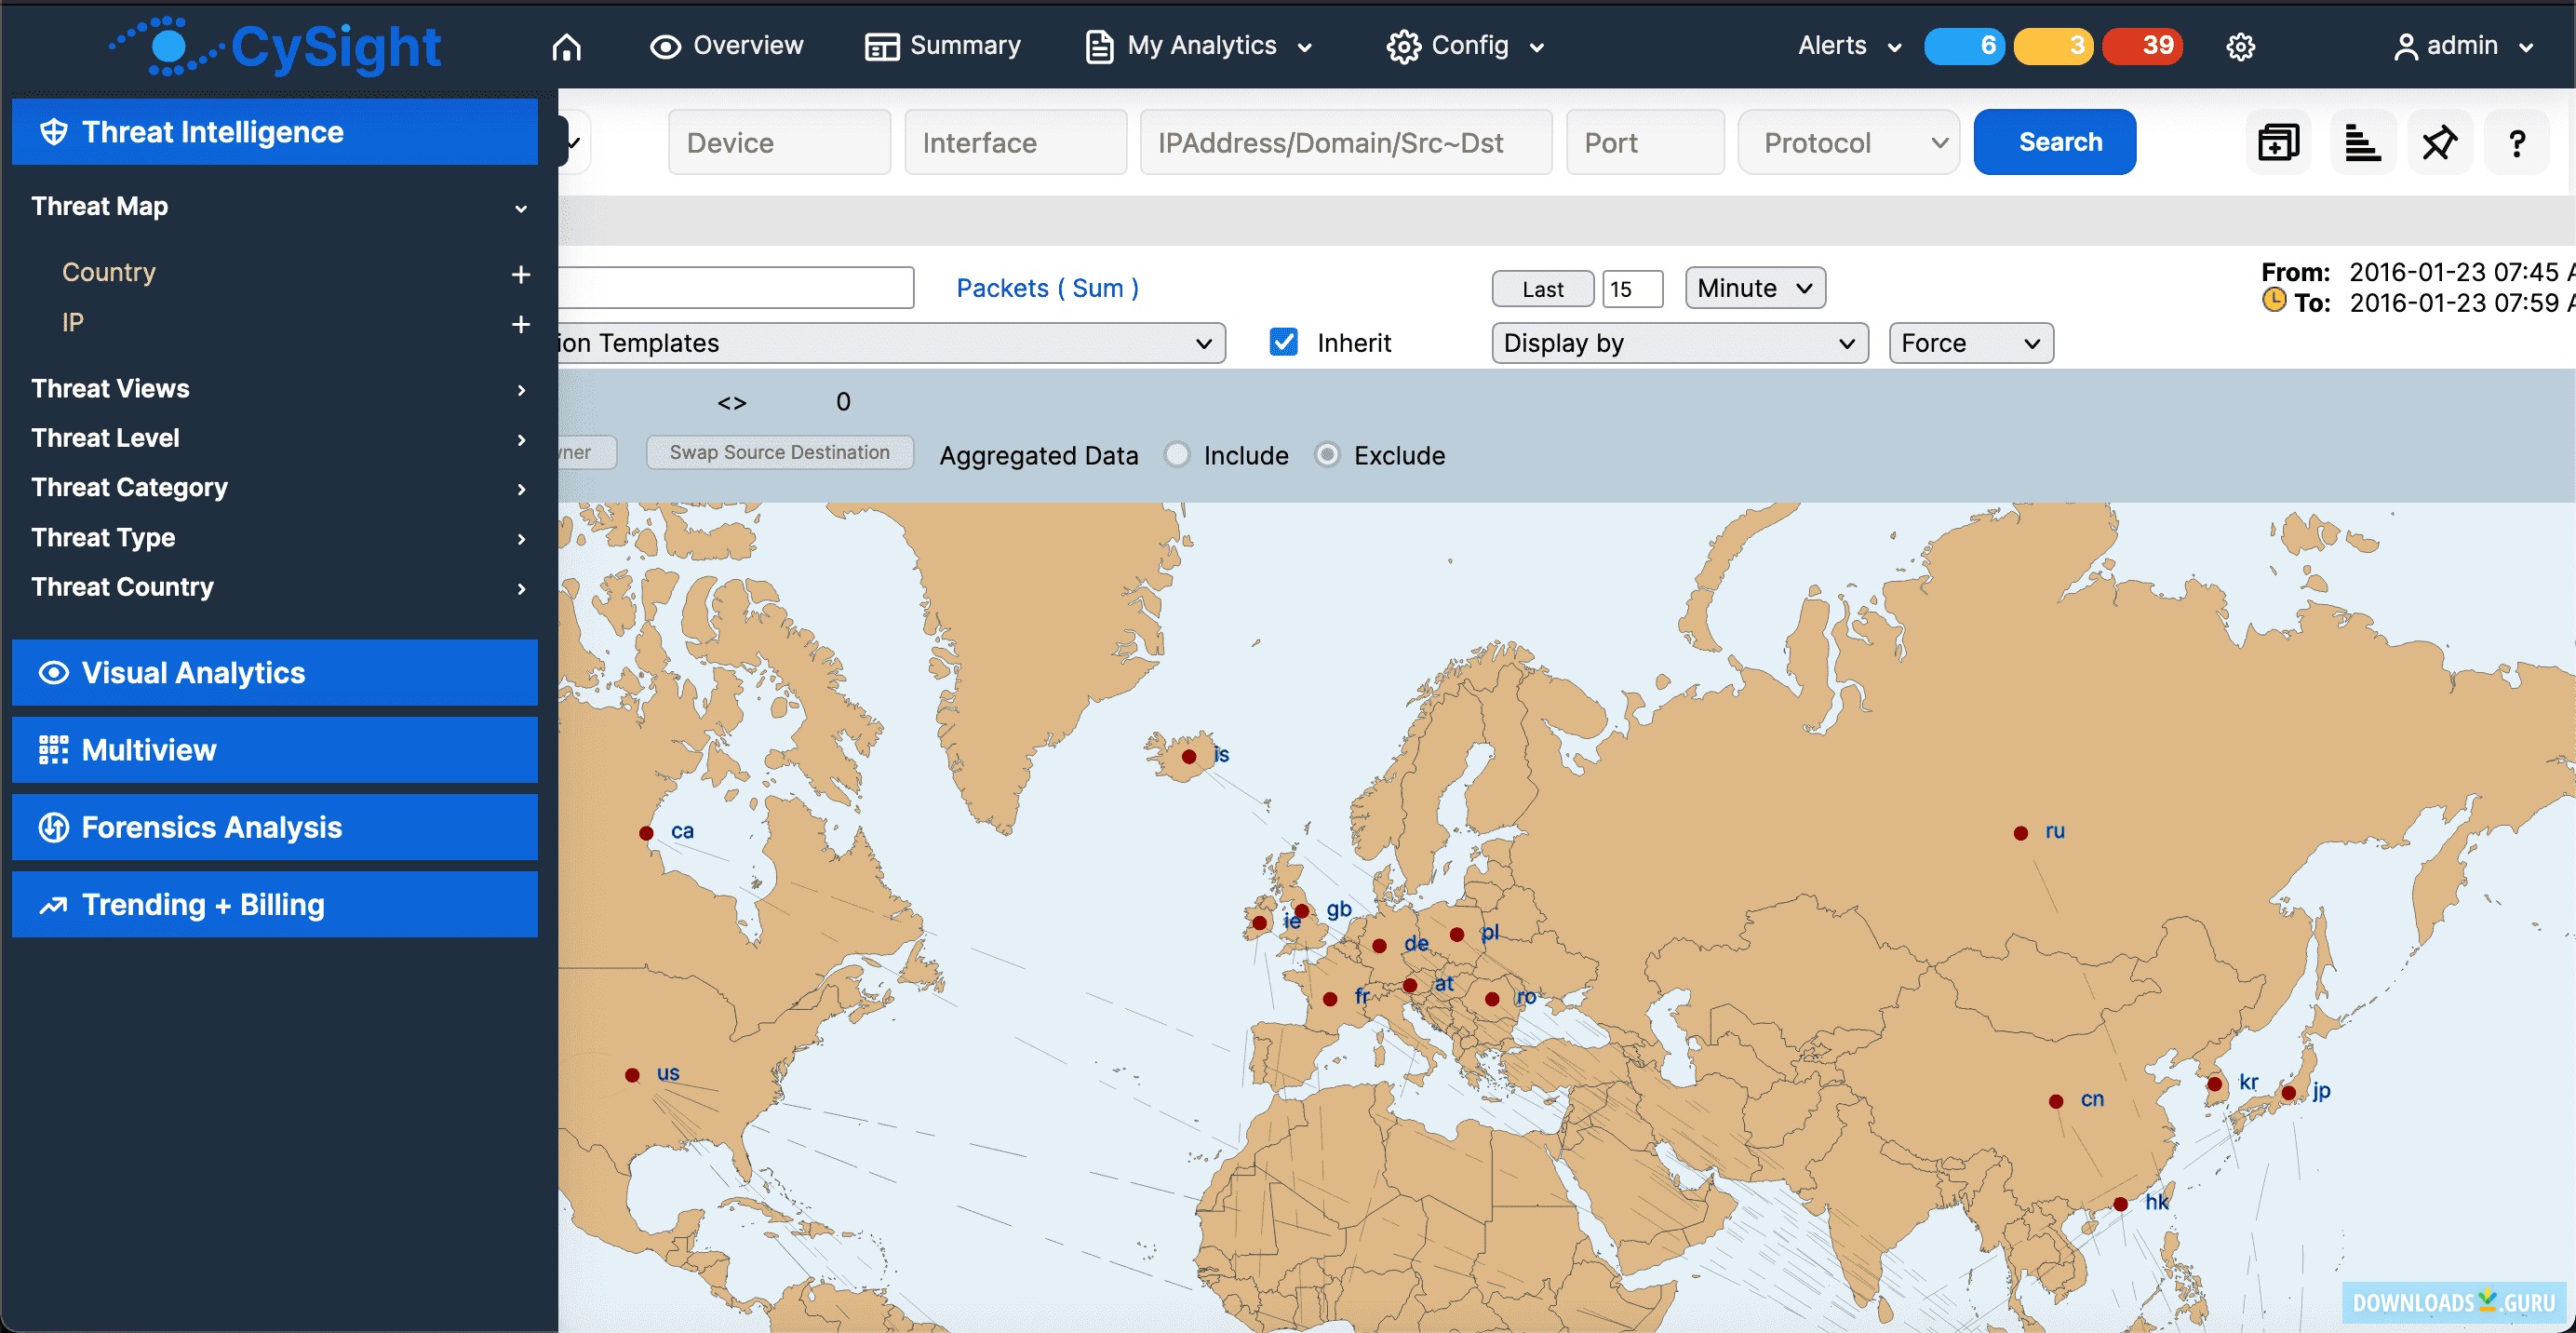Select the Include radio button for Aggregated Data
Screen dimensions: 2576x1333
coord(1177,455)
